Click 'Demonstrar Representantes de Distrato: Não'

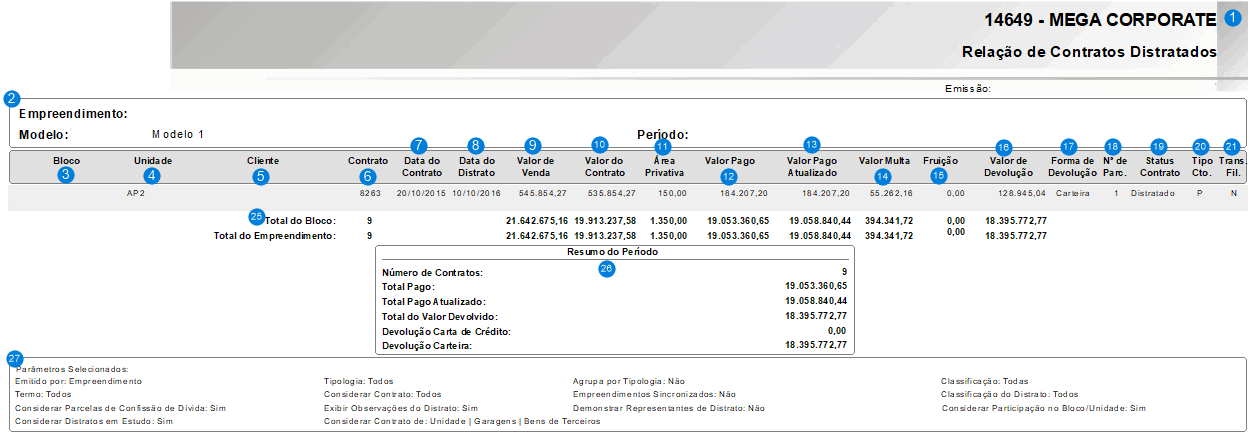(x=669, y=408)
